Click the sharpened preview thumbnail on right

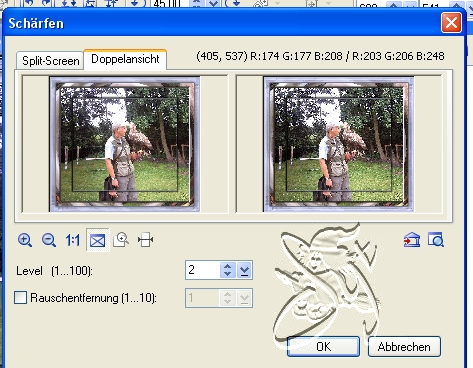(339, 144)
